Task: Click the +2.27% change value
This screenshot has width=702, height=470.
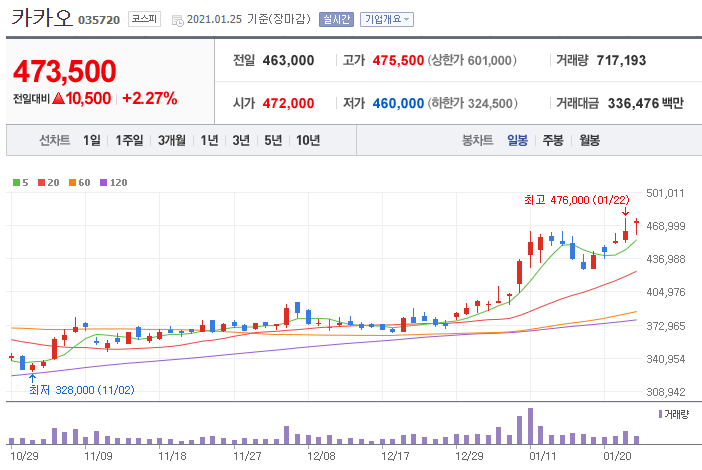Action: pyautogui.click(x=150, y=98)
